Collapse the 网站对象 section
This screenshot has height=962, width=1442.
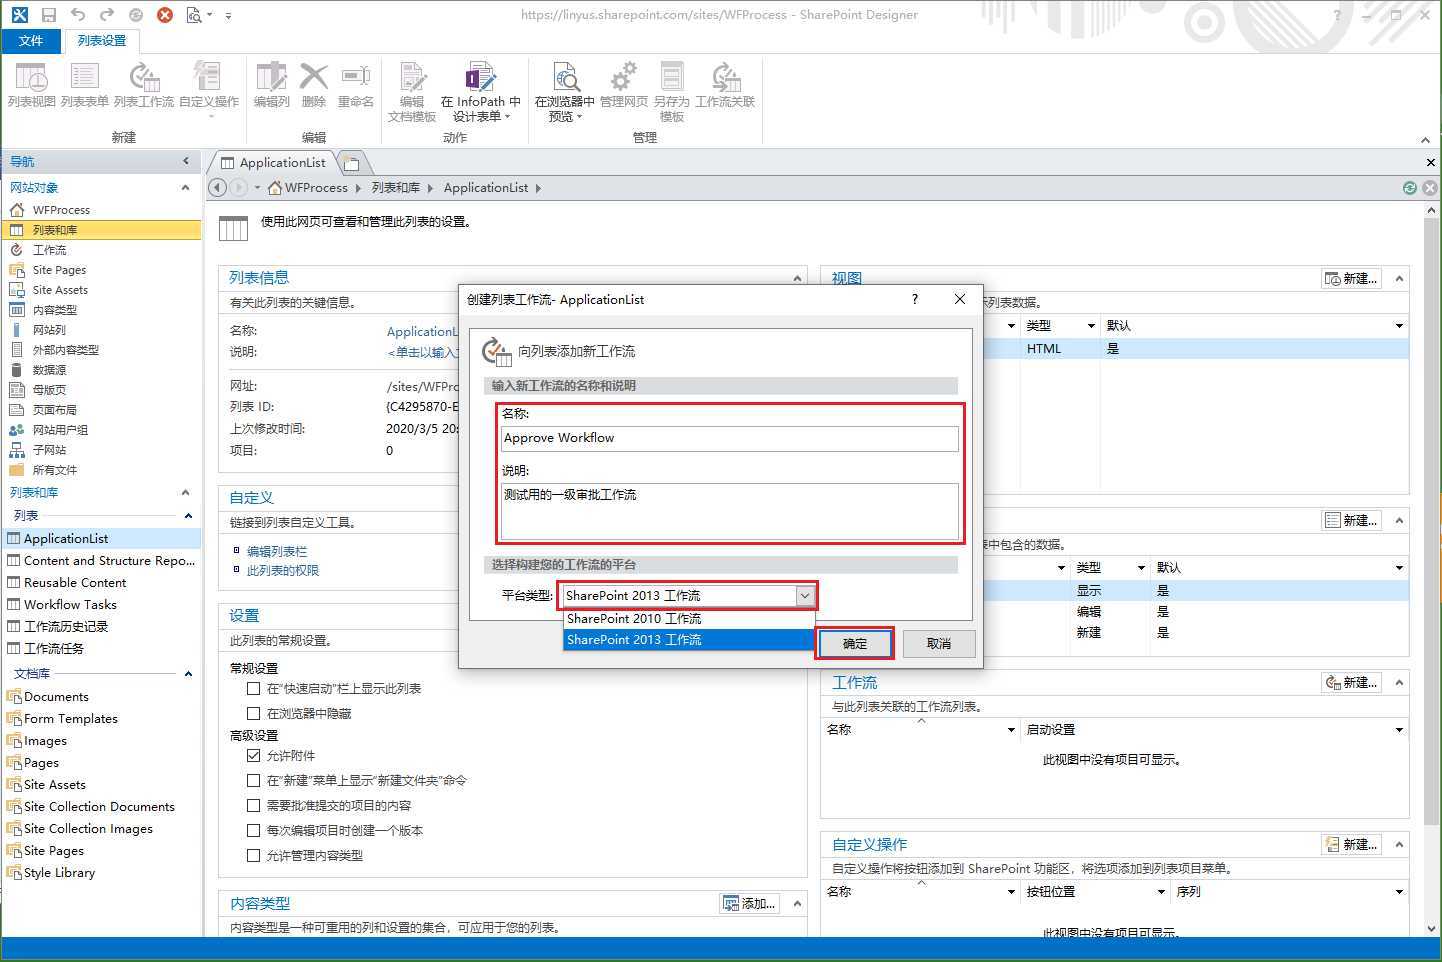(185, 187)
